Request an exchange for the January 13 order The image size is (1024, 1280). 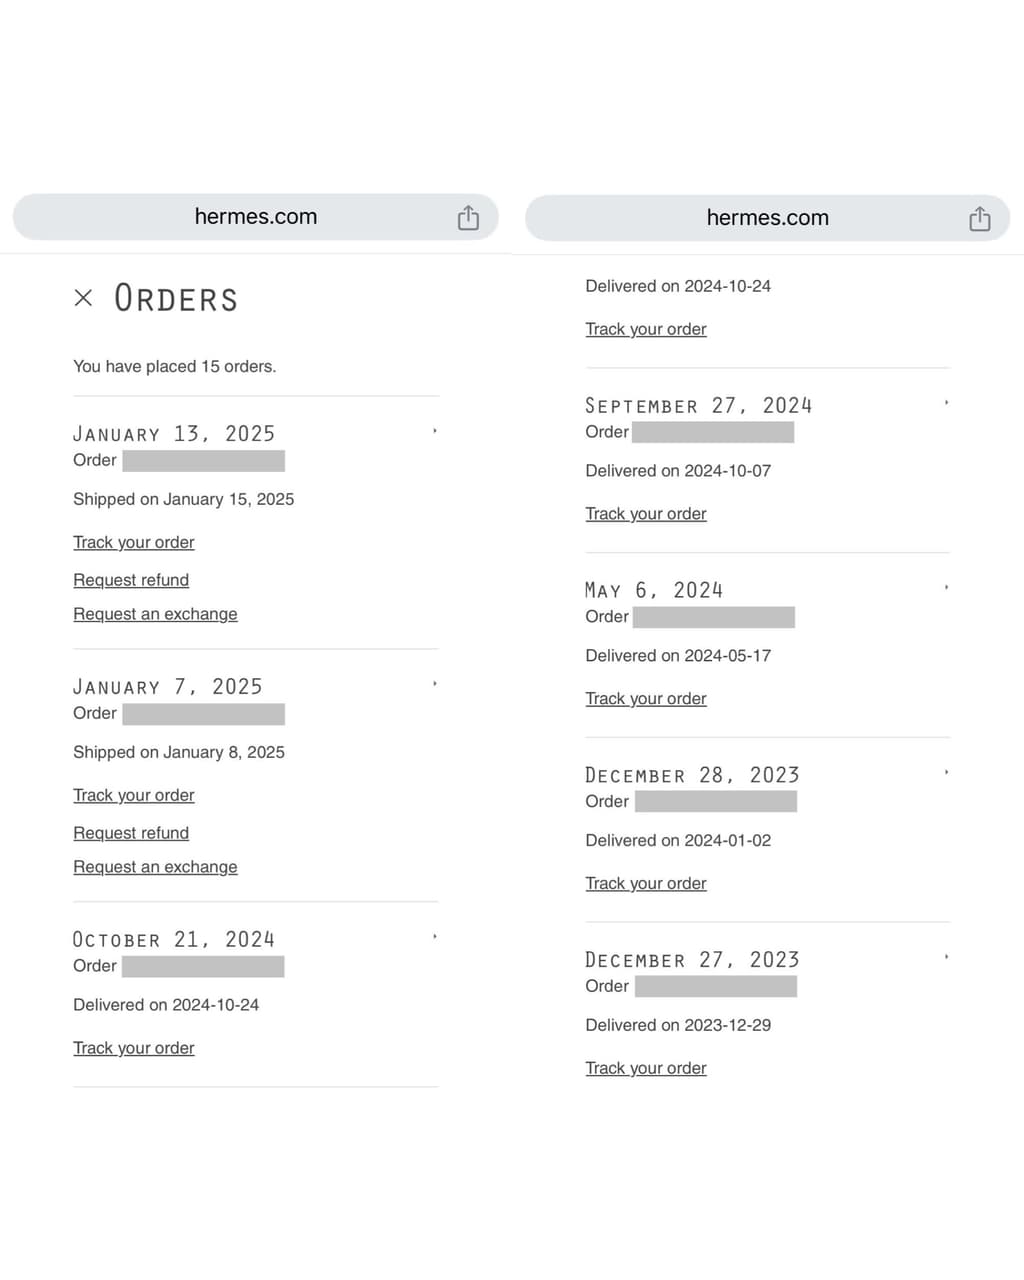click(155, 614)
